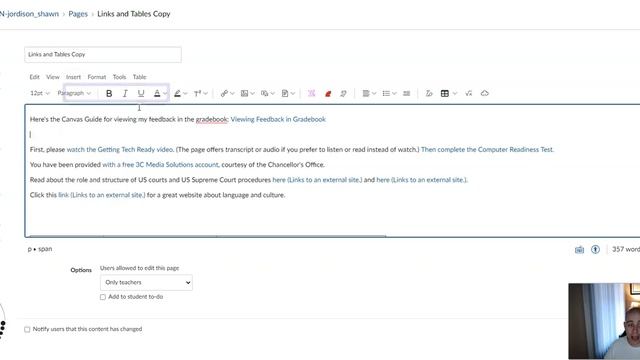Click the indent icon
This screenshot has height=360, width=640.
coord(407,93)
